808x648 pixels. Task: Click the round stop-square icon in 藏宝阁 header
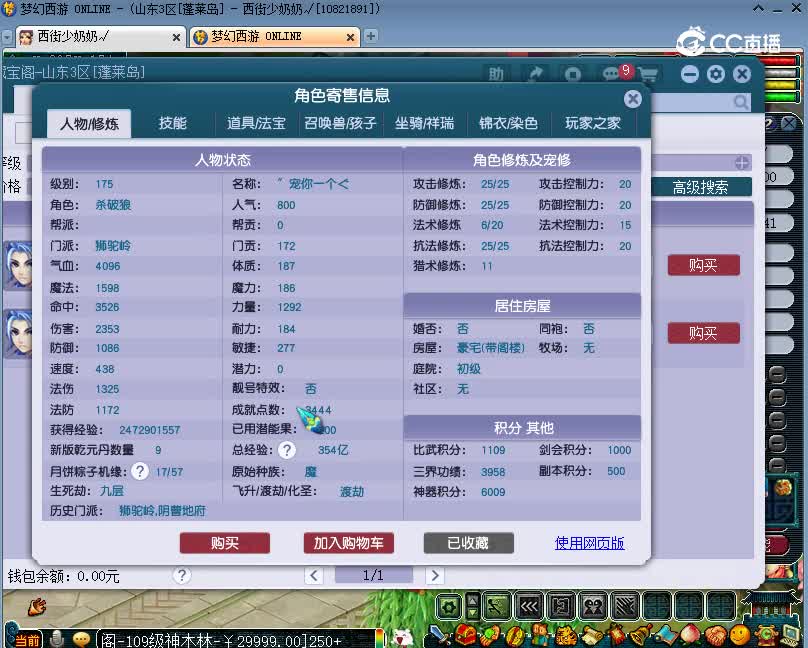click(573, 75)
